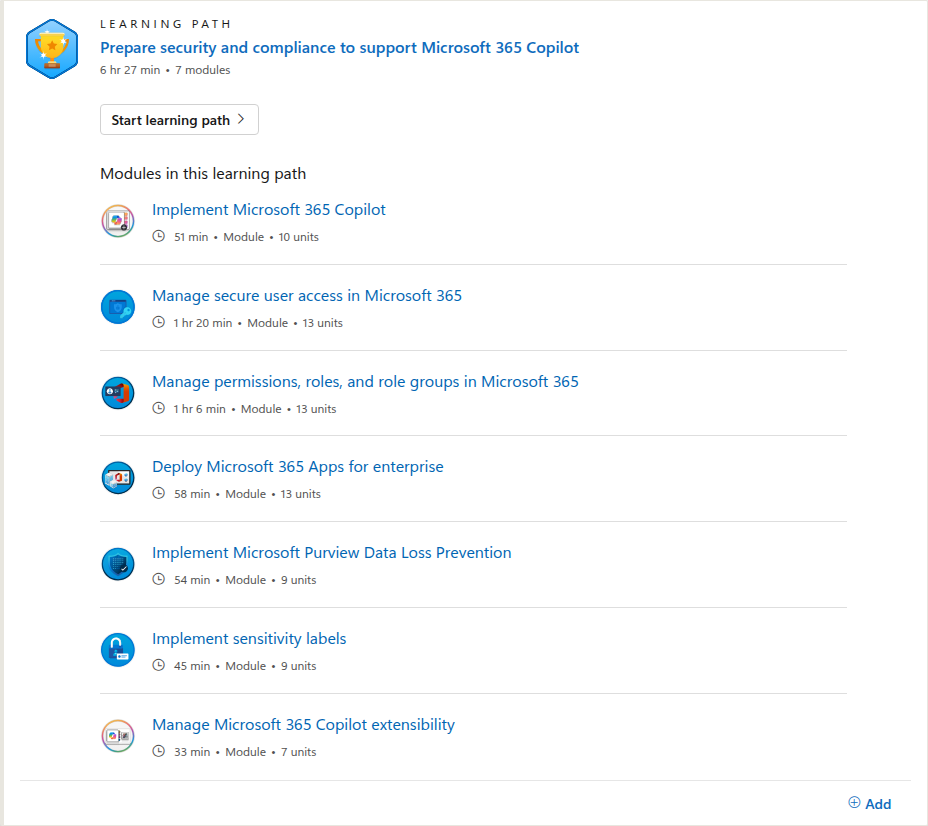The height and width of the screenshot is (826, 928).
Task: Click the '1 hr 6 min' duration text
Action: tap(199, 409)
